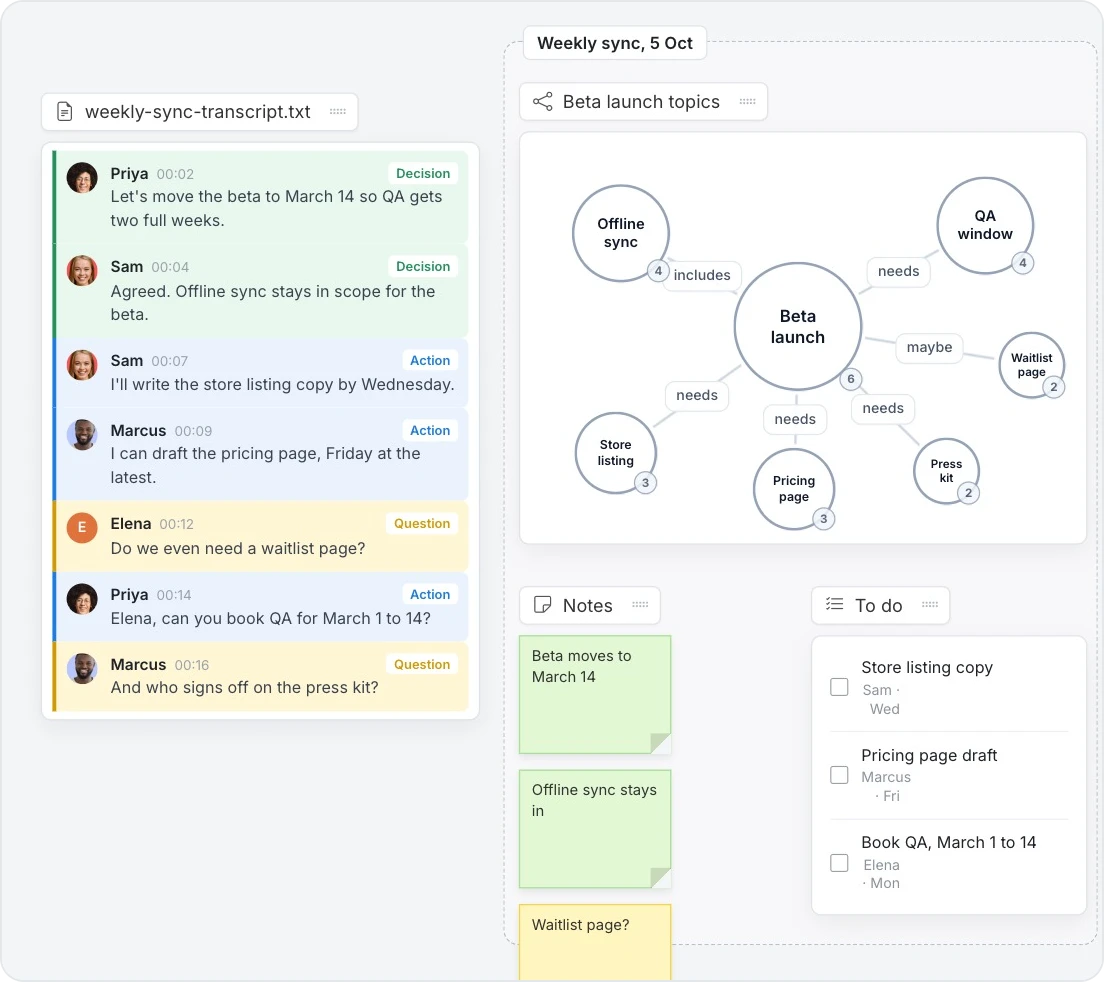Click the Decision tag on Sam's 00:04 message
The height and width of the screenshot is (982, 1104).
422,266
